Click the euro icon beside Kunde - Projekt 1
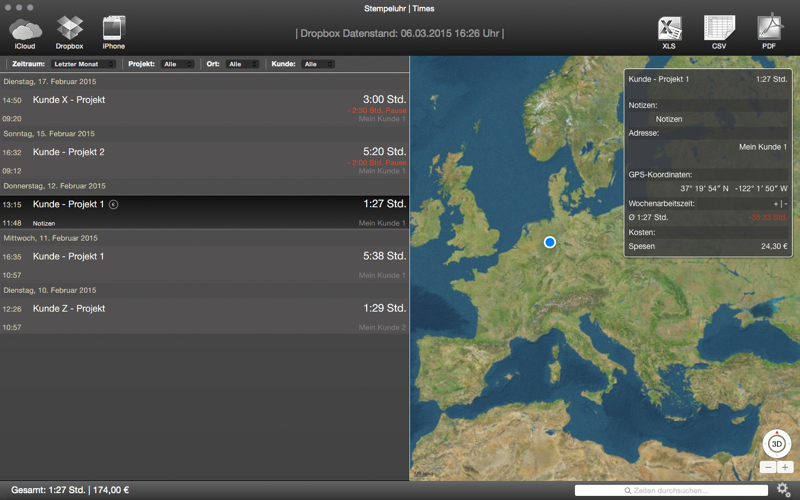Viewport: 800px width, 500px height. click(x=113, y=204)
